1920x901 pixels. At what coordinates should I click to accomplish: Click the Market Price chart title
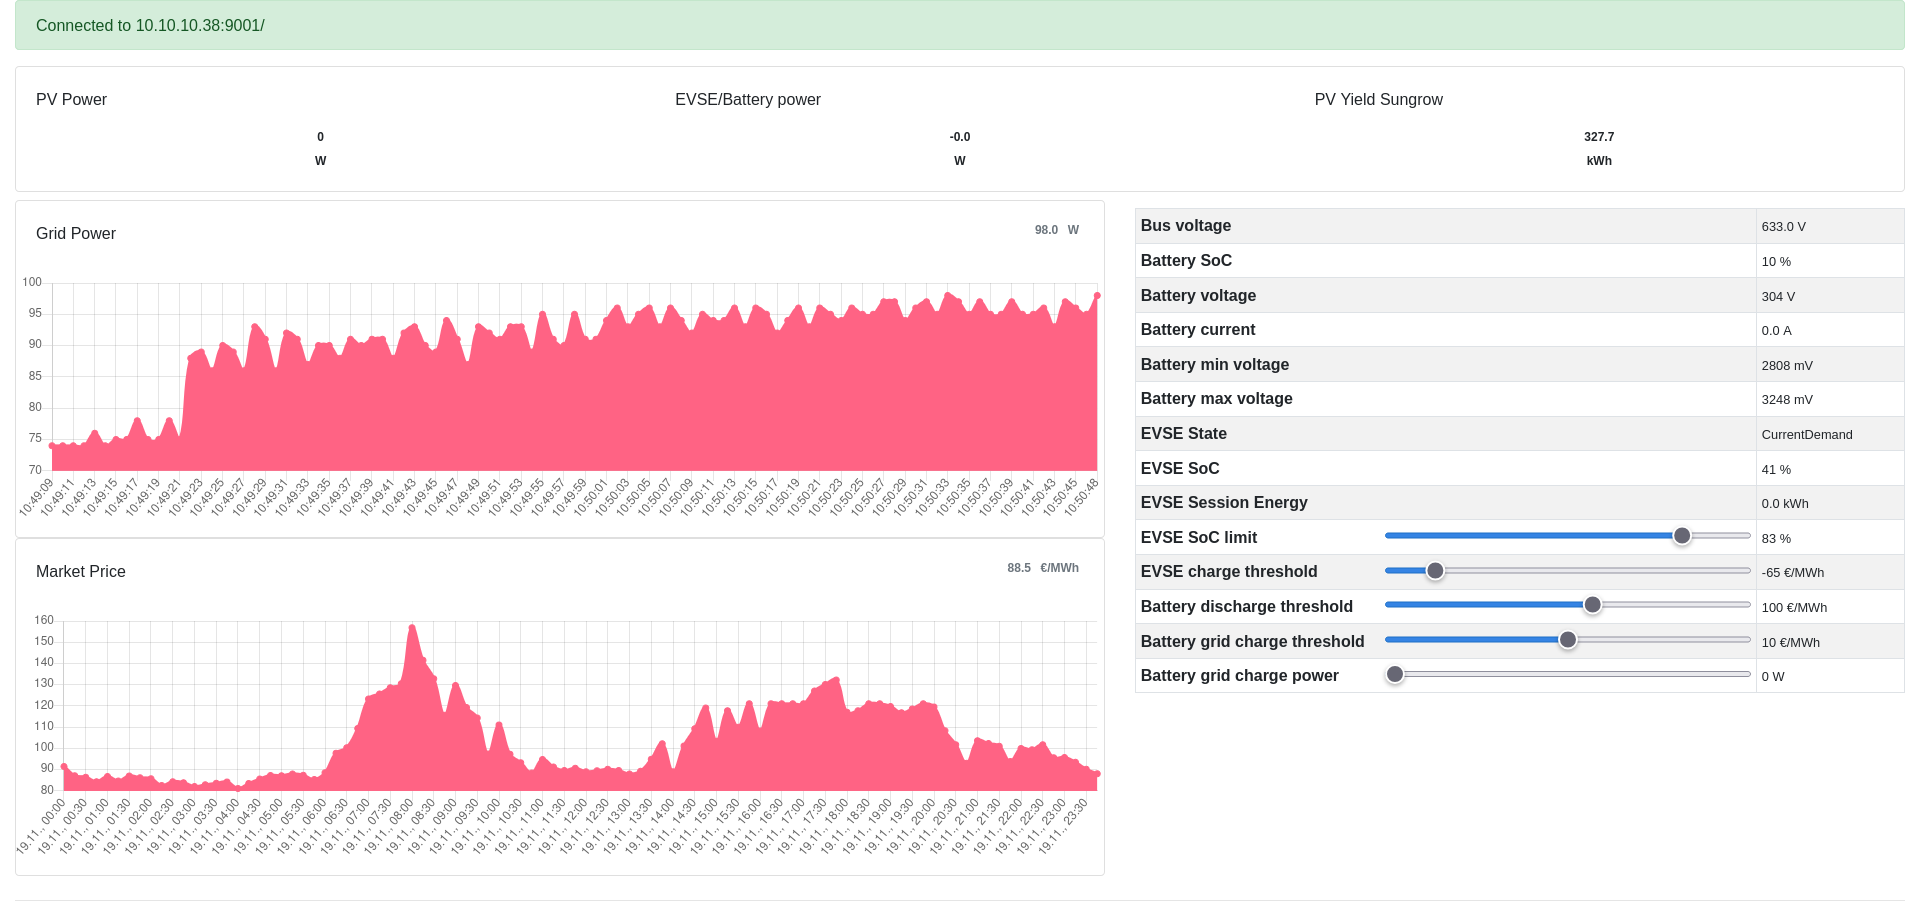click(81, 571)
